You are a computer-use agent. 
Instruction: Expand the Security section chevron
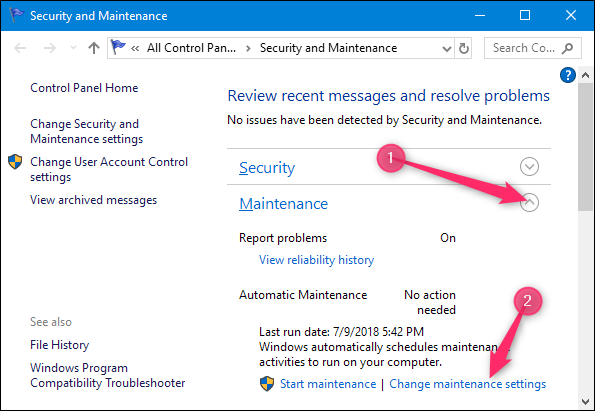(x=529, y=167)
